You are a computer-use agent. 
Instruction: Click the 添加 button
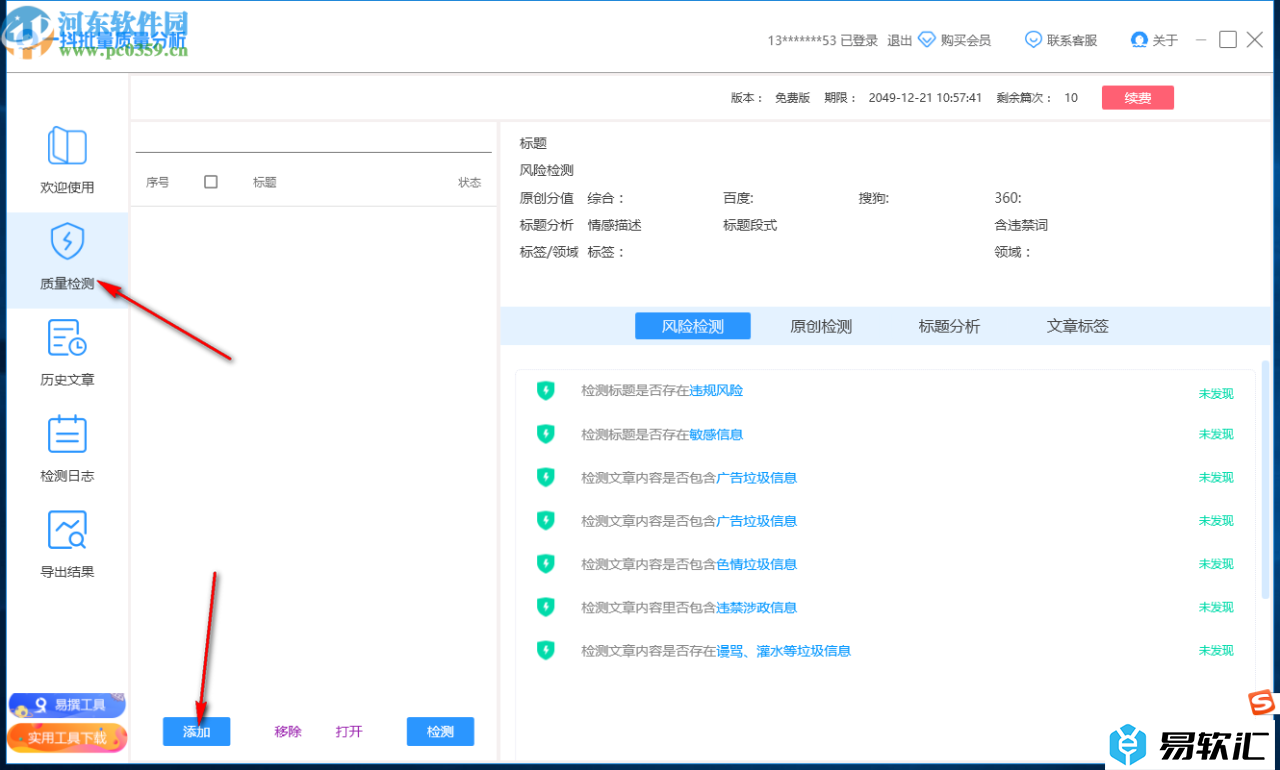[x=197, y=732]
